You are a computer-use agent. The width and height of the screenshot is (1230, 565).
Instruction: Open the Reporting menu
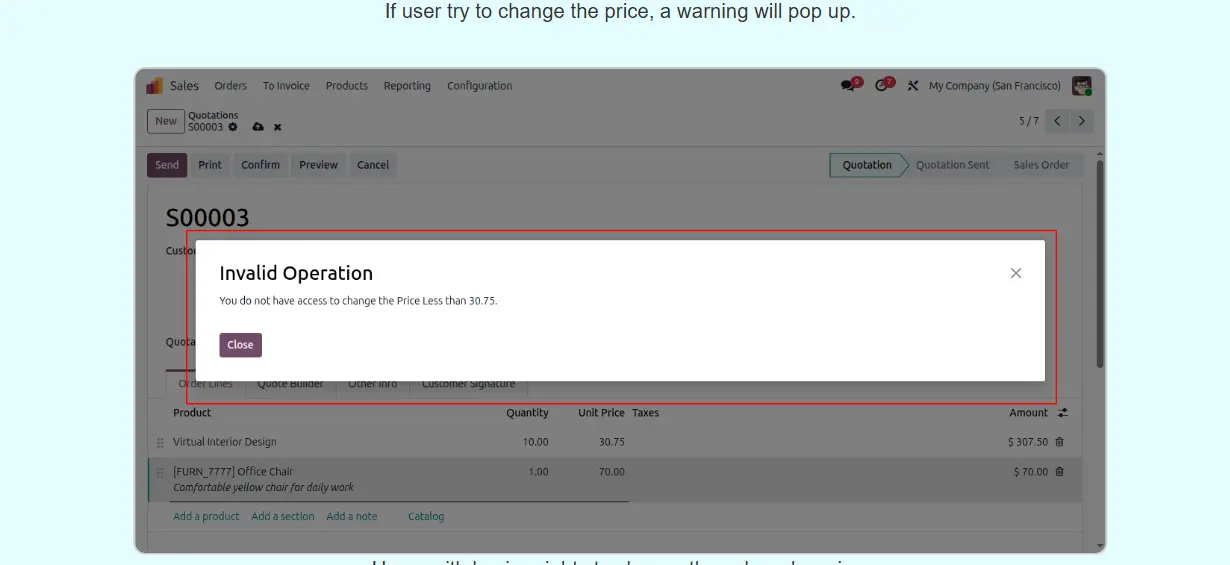(407, 86)
